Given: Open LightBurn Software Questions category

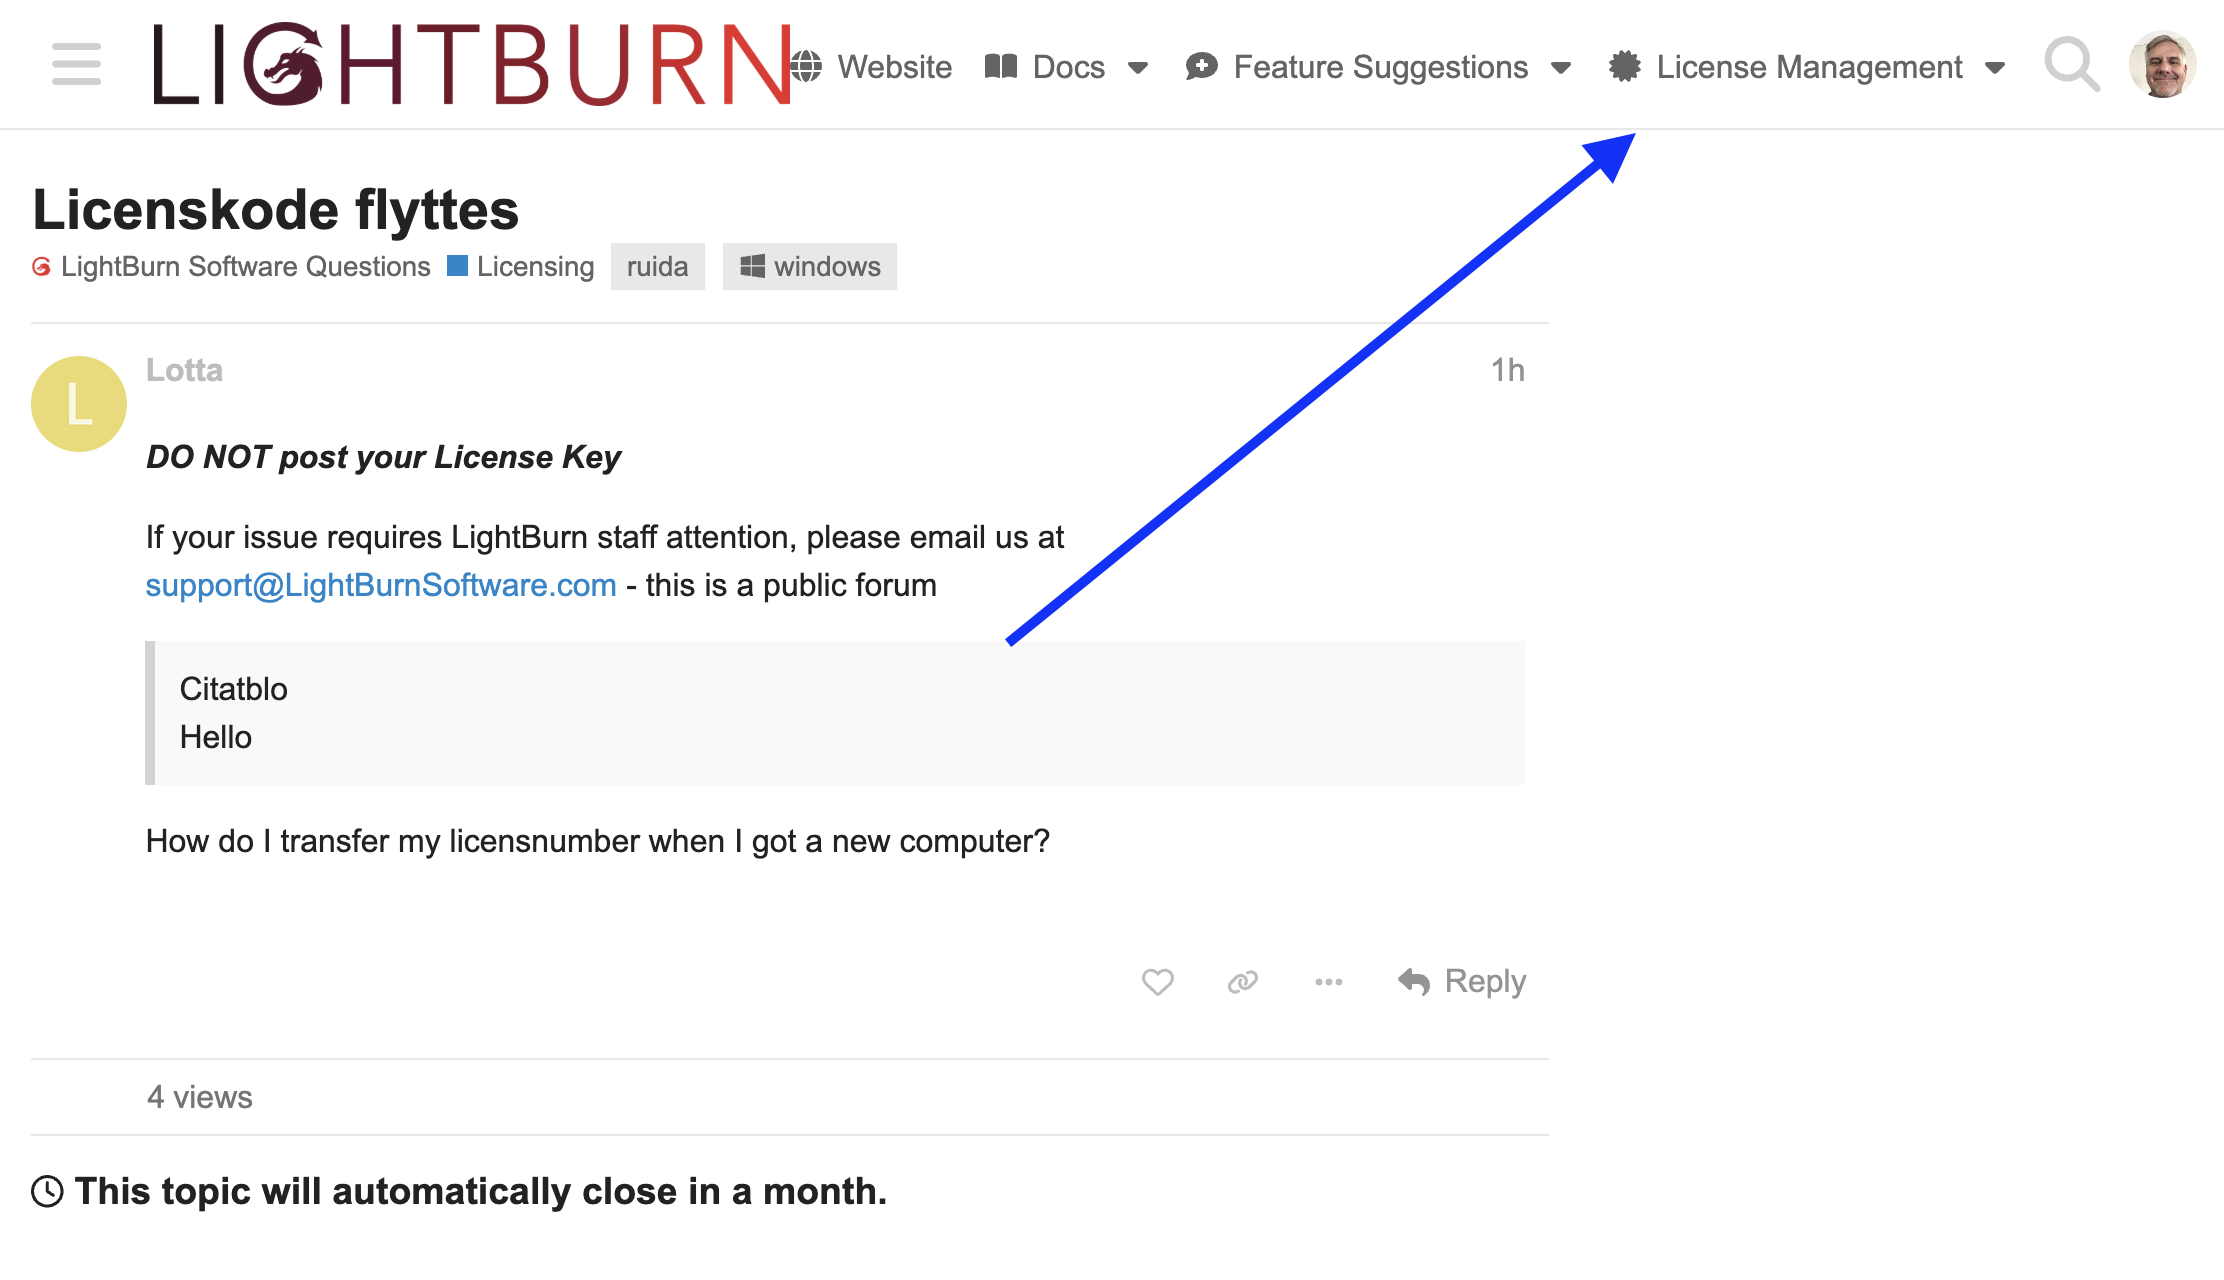Looking at the screenshot, I should click(245, 267).
